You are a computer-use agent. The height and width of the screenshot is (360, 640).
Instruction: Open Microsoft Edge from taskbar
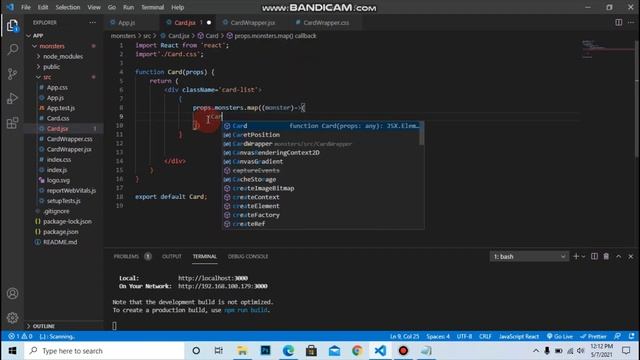click(x=288, y=351)
